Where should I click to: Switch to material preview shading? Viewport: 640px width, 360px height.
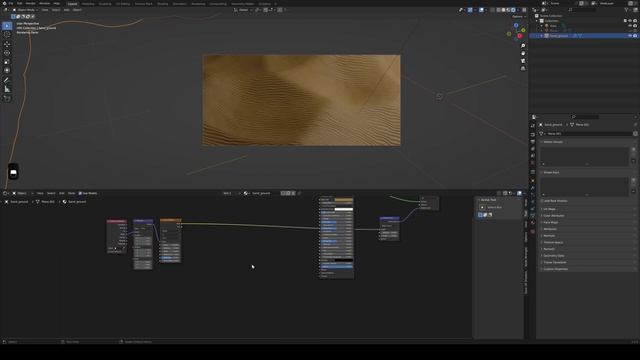[508, 10]
